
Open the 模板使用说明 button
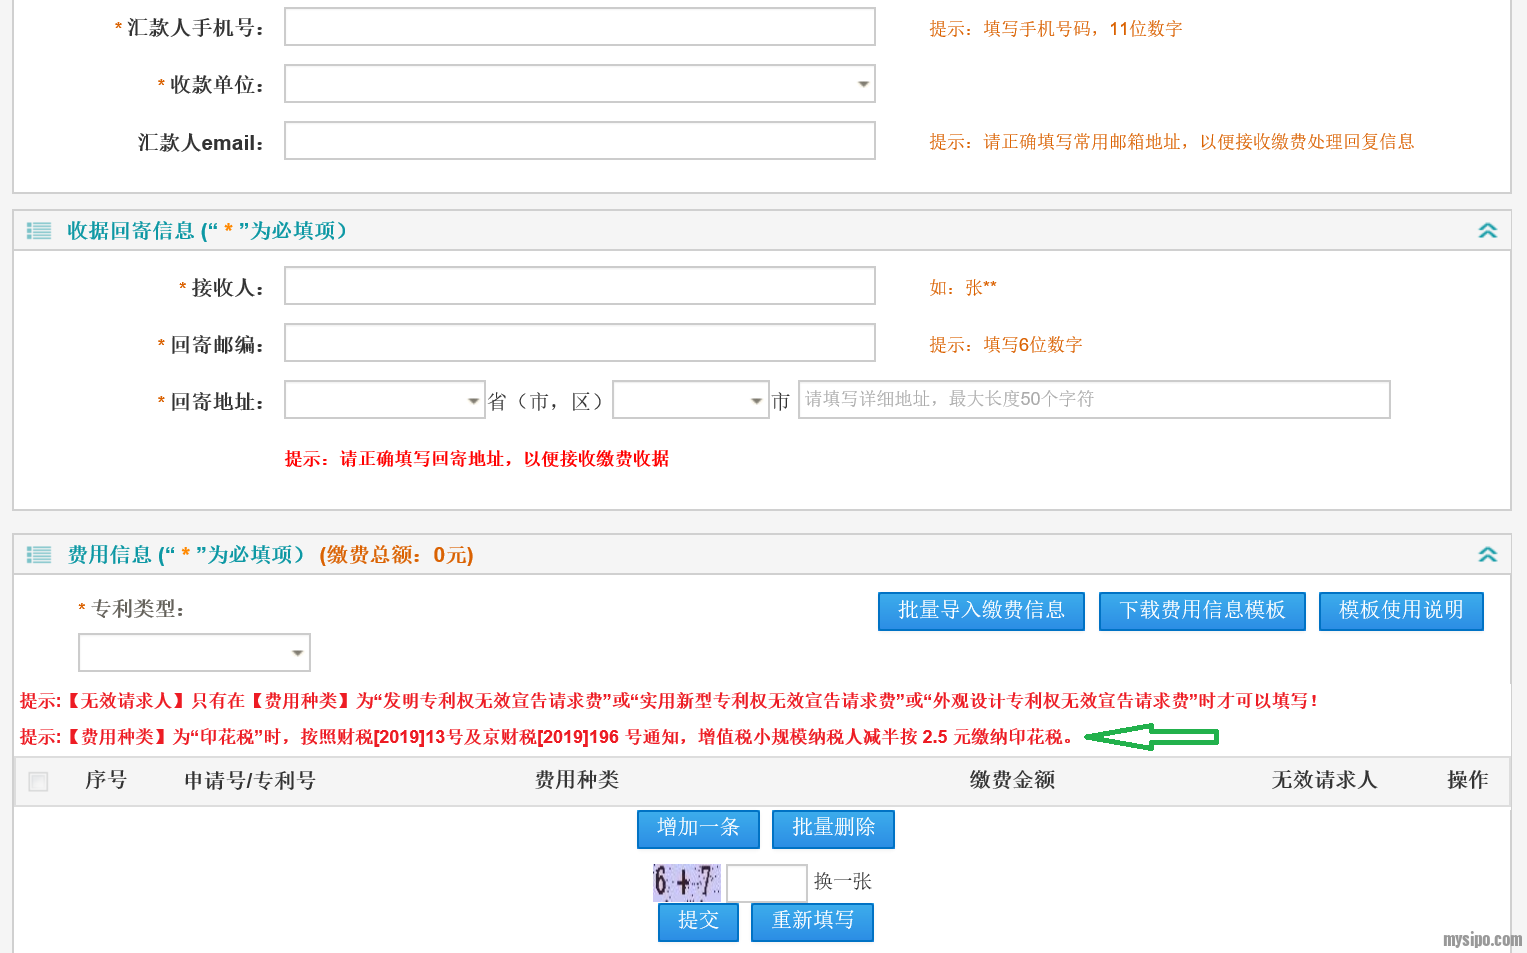(x=1400, y=611)
